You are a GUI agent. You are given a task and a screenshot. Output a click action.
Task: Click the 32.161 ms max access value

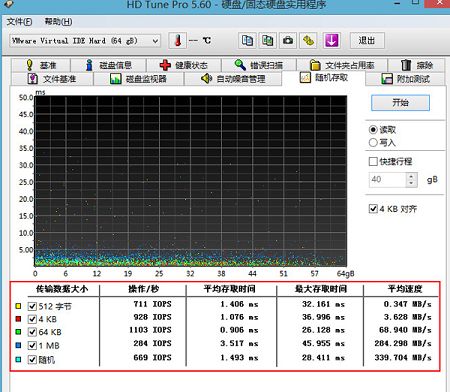click(x=323, y=304)
